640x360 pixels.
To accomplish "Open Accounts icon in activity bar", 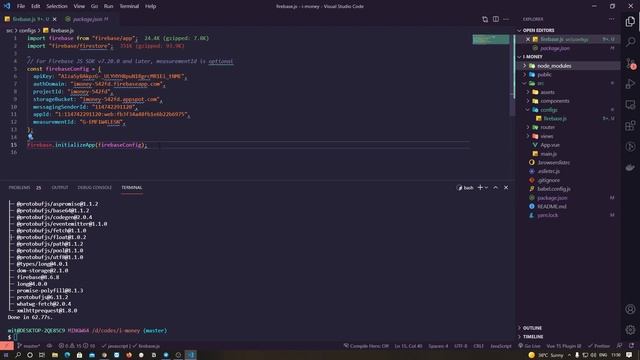I will [x=630, y=309].
